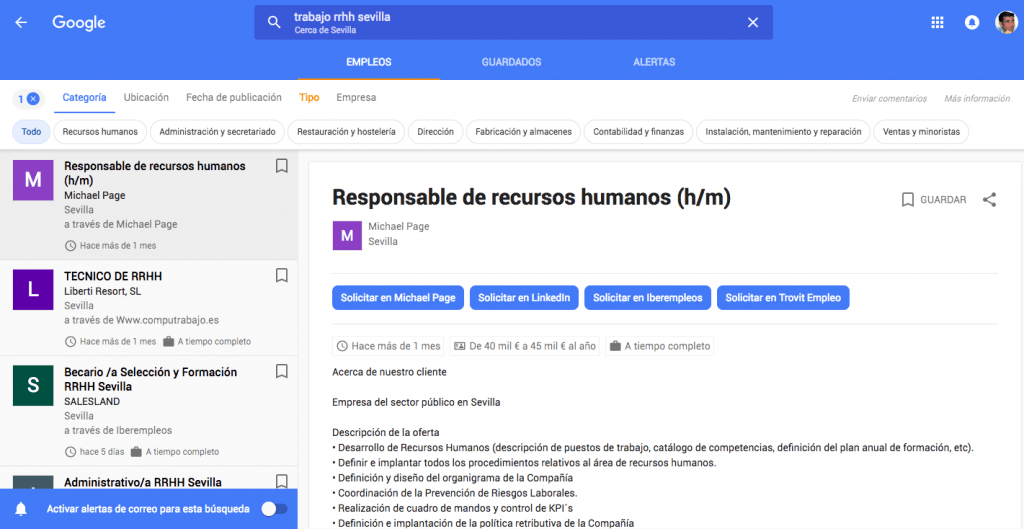Click the Michael Page purple M logo in list

click(33, 180)
